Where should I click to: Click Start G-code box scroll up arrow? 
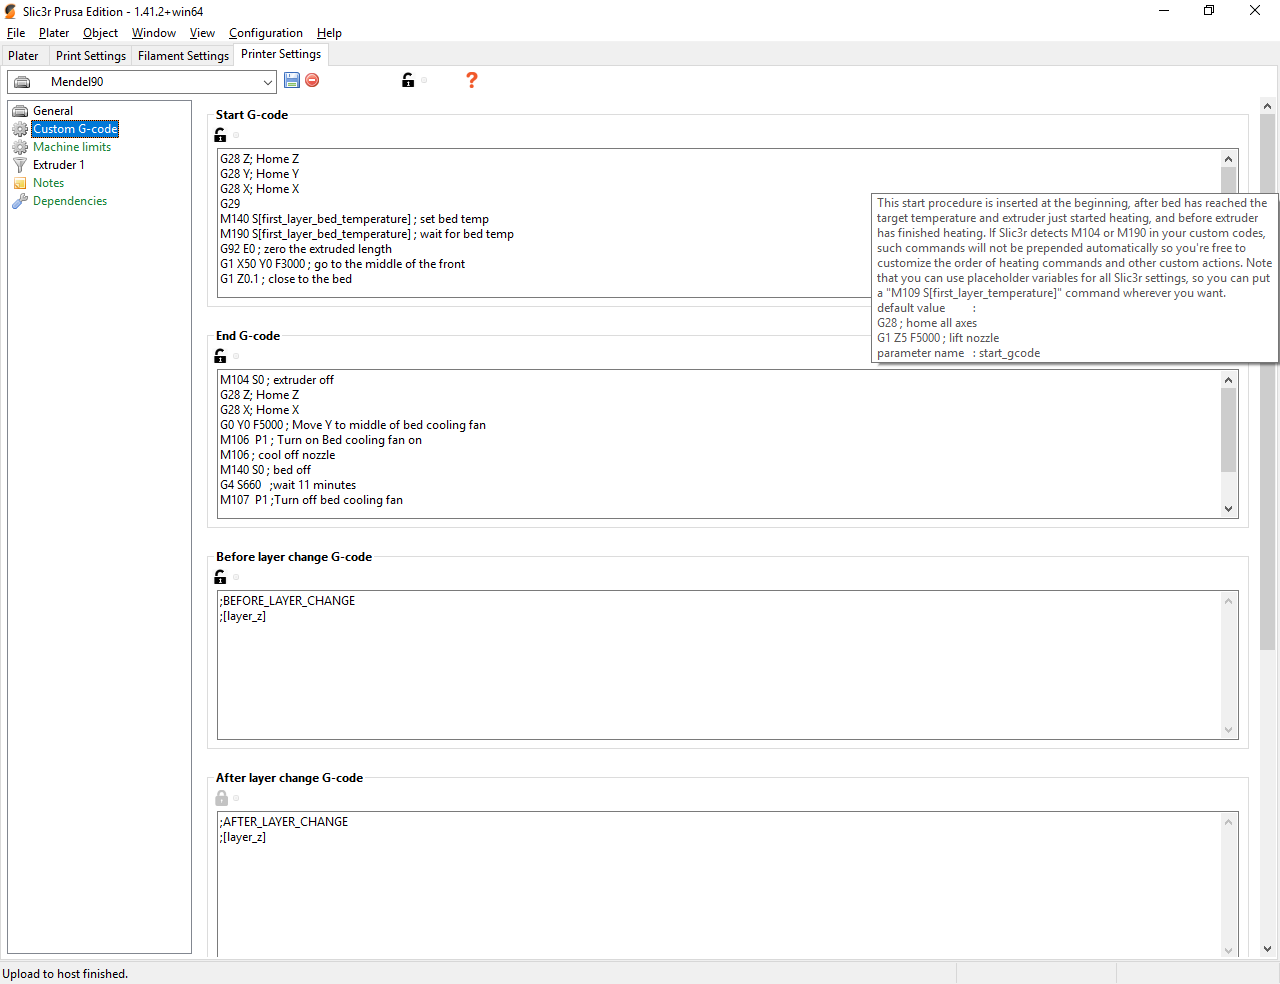coord(1228,158)
